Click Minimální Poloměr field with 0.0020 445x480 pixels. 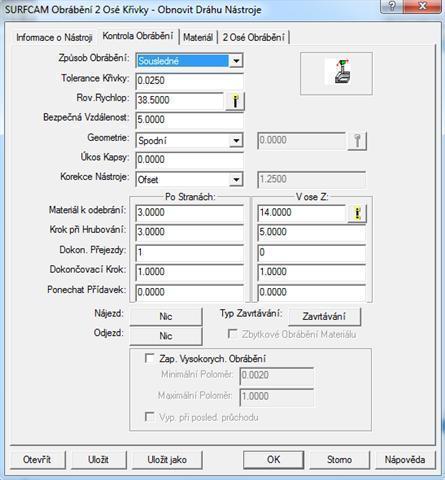(276, 376)
